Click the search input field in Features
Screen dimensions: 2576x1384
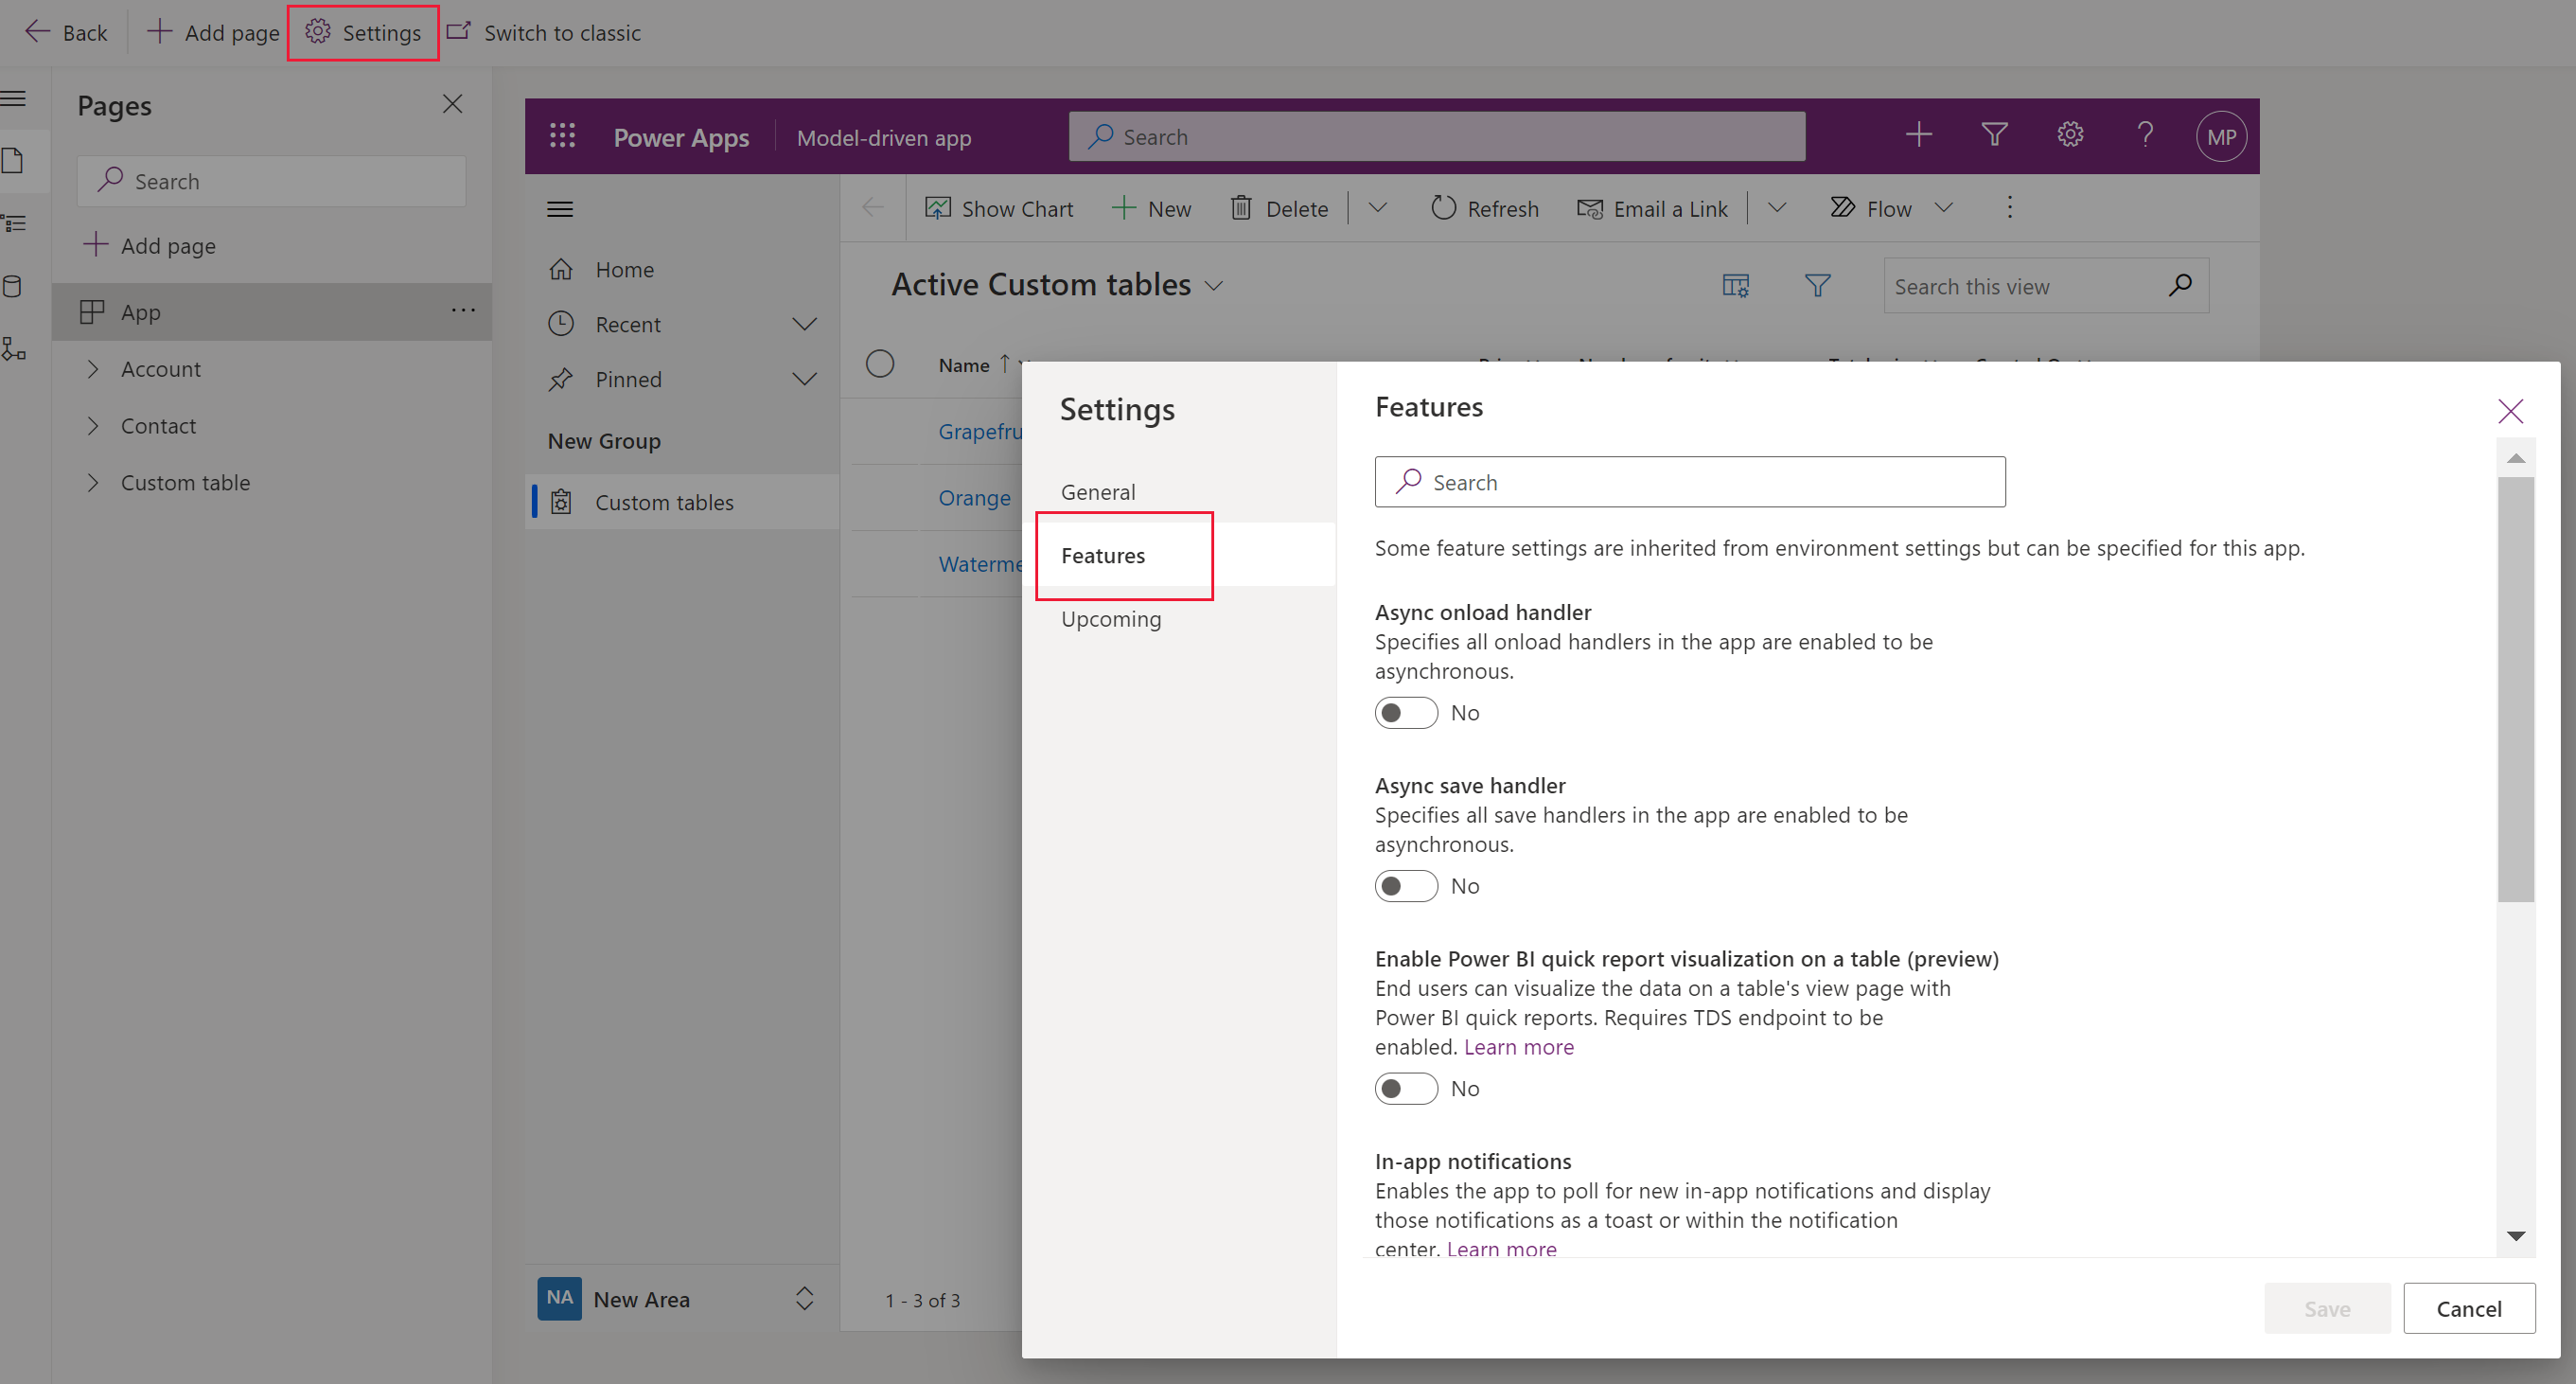[1690, 481]
